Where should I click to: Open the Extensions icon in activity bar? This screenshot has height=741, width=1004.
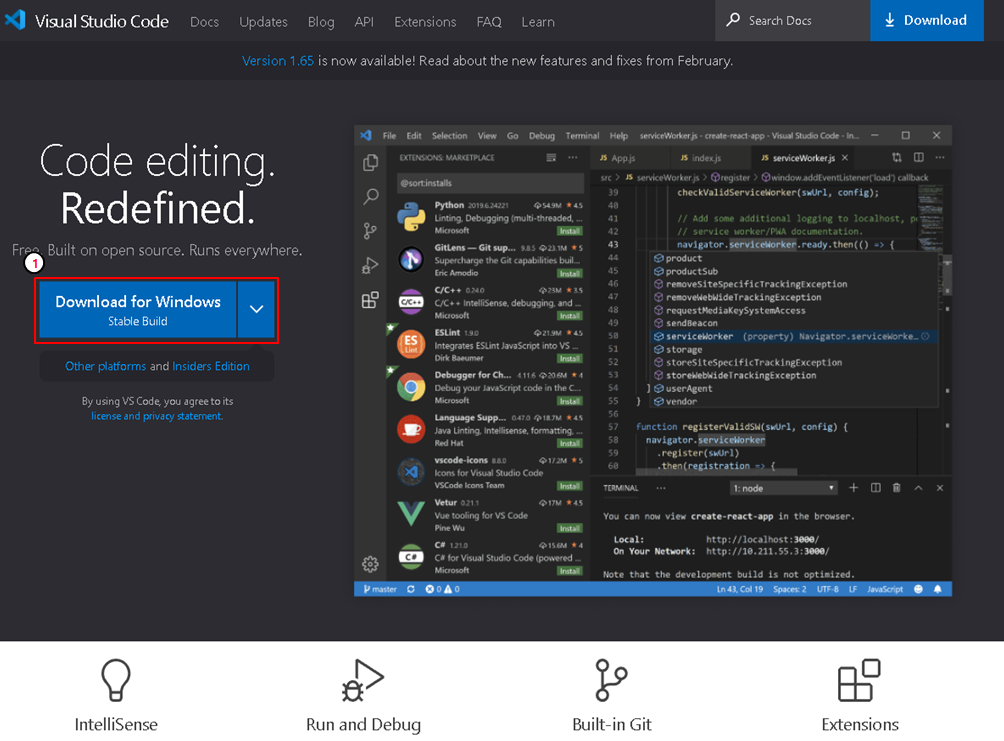coord(370,300)
